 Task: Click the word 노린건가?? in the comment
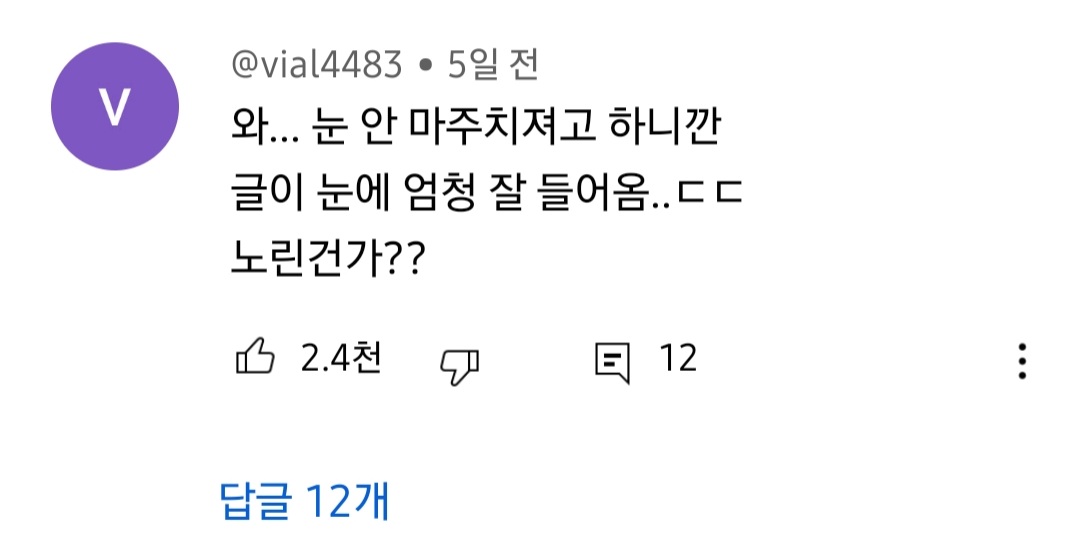tap(328, 262)
